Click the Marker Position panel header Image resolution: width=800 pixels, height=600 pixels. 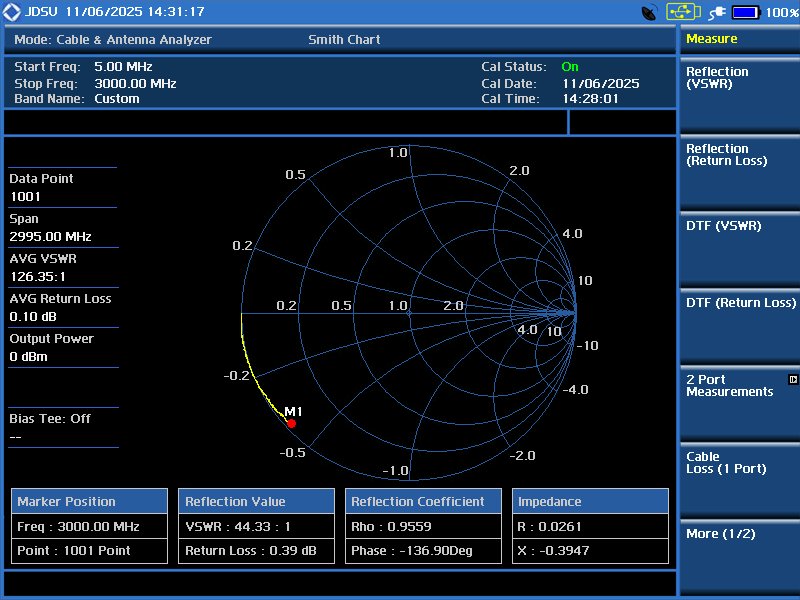(89, 502)
